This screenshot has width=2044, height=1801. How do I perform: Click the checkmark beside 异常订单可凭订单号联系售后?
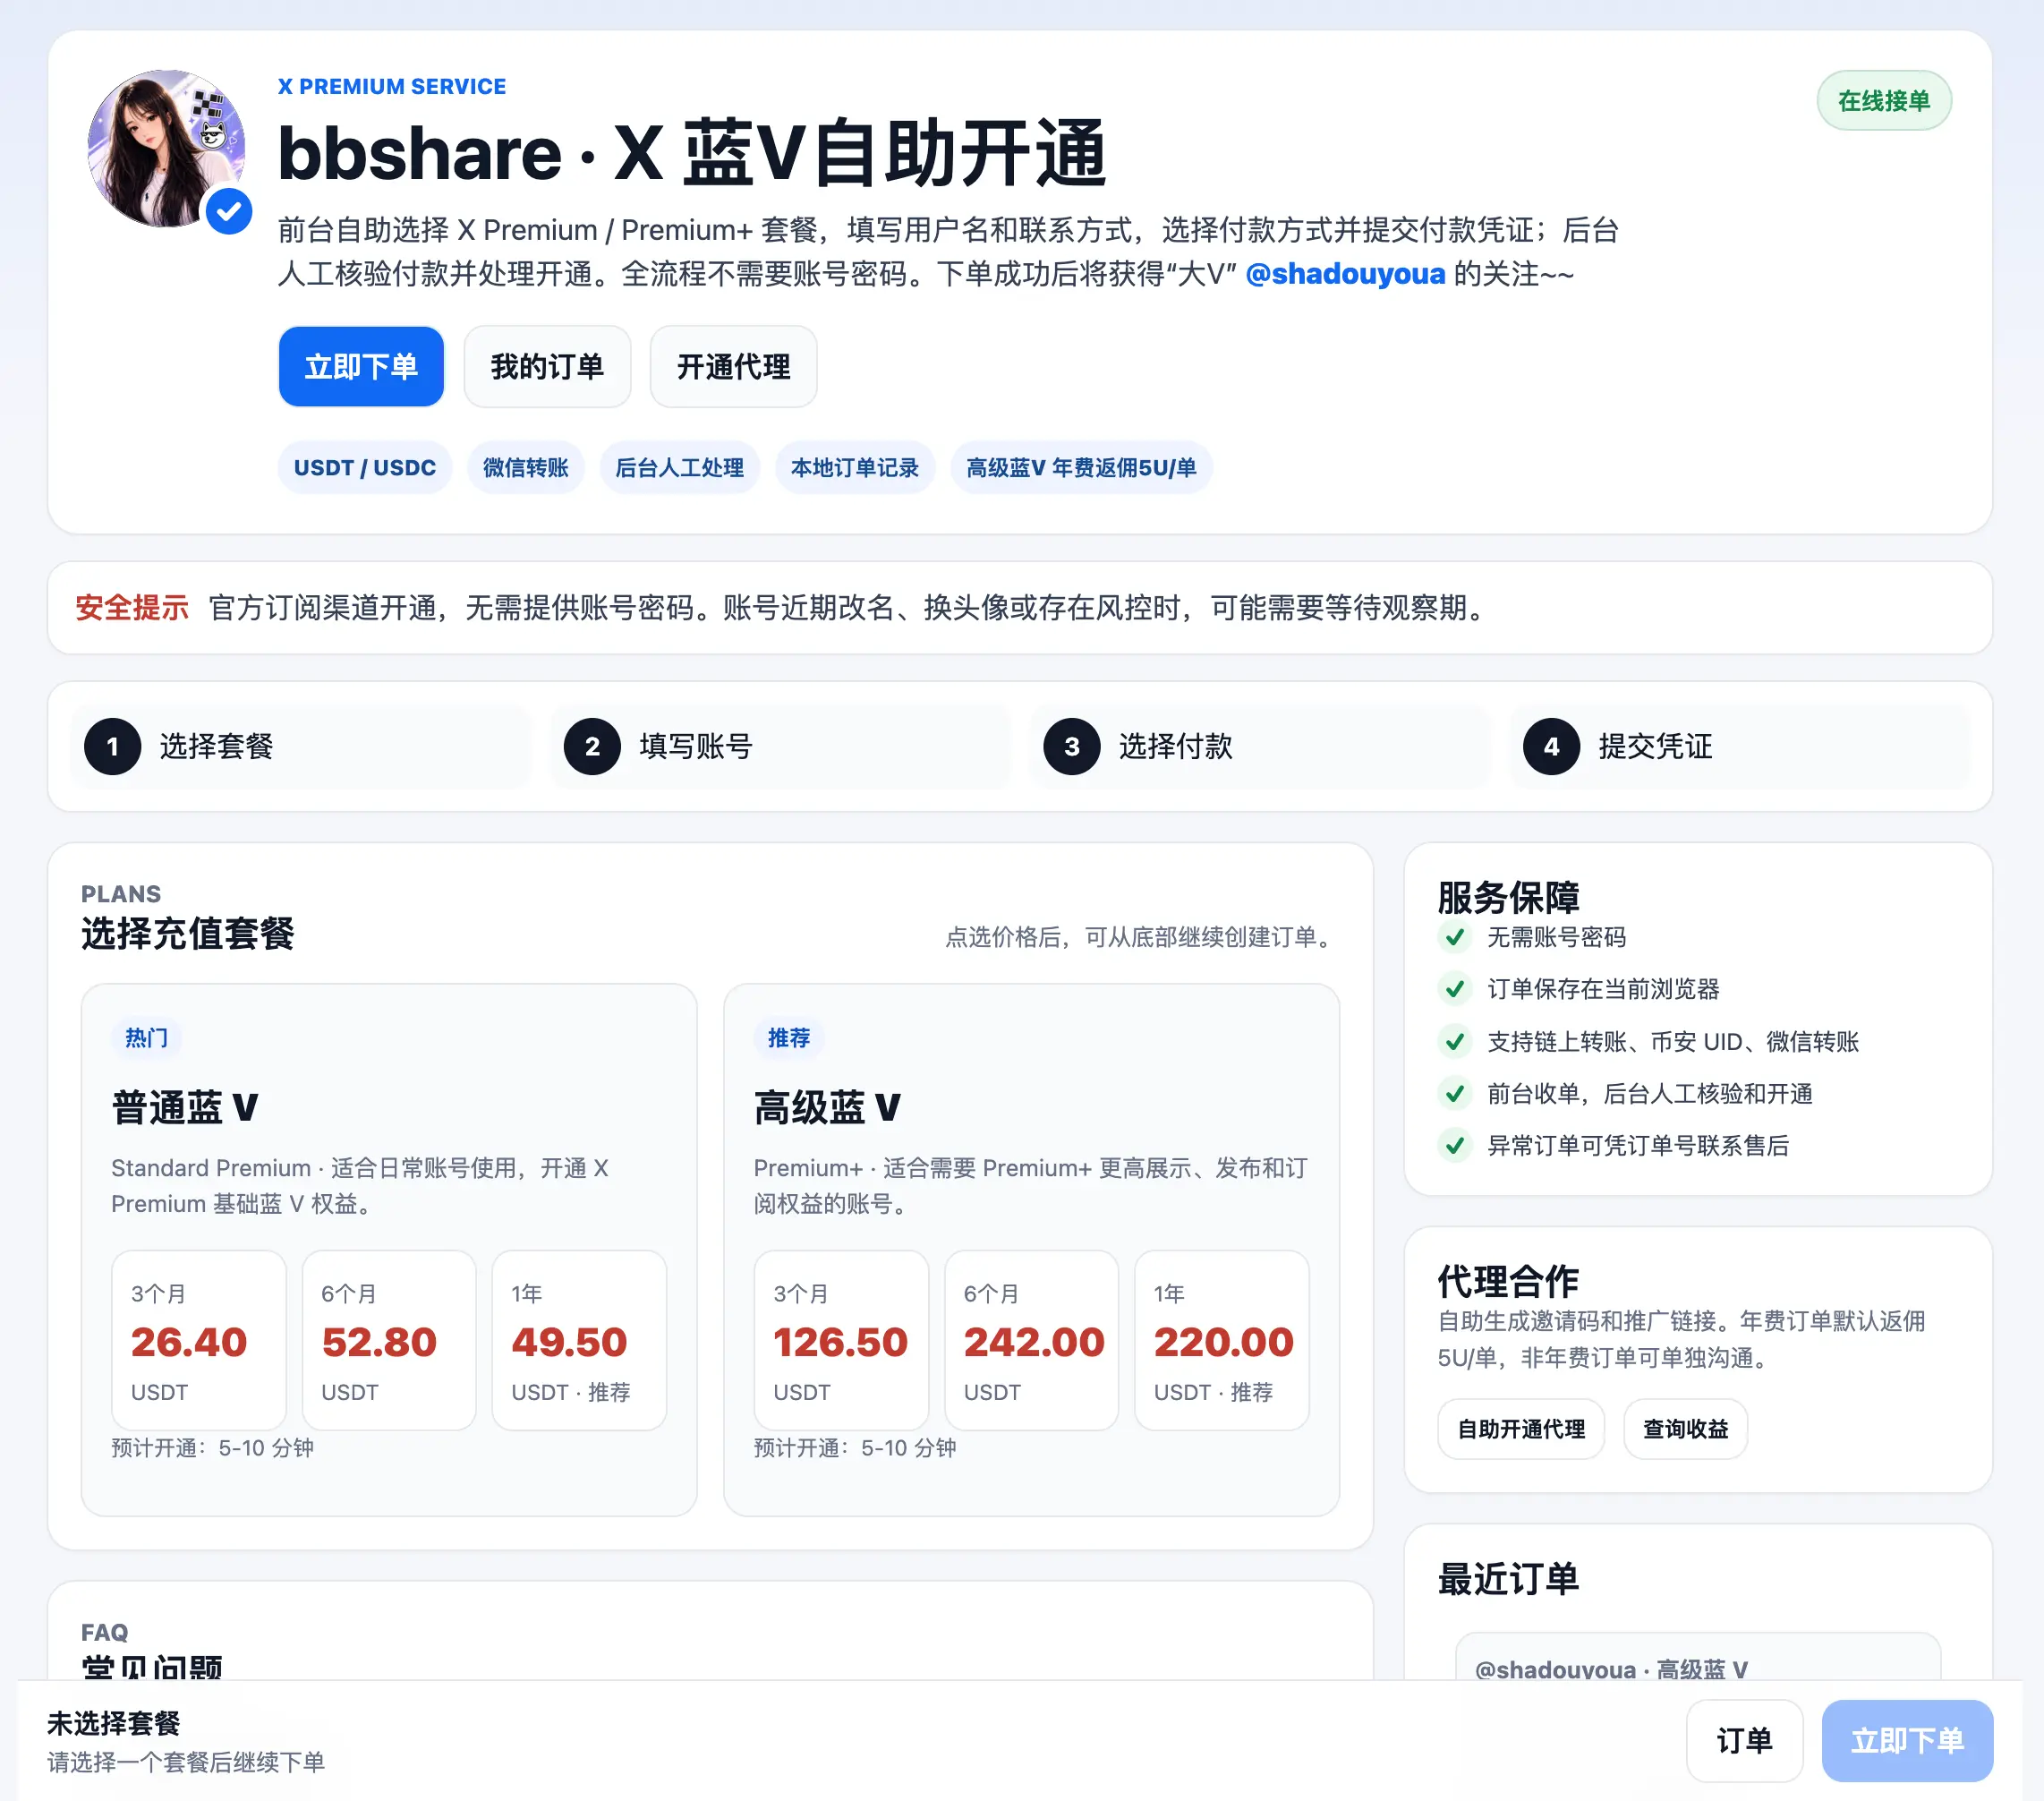[1455, 1145]
